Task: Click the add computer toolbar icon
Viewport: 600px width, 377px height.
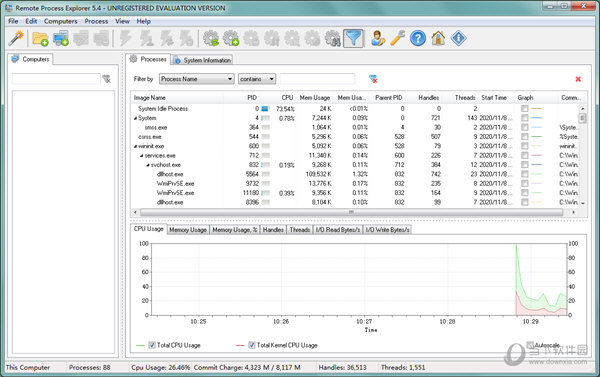Action: [61, 39]
